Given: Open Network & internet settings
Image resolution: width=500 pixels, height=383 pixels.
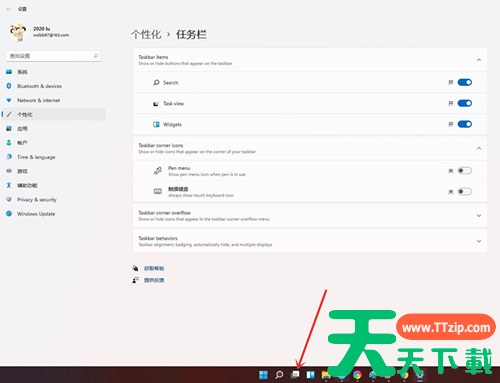Looking at the screenshot, I should click(53, 100).
